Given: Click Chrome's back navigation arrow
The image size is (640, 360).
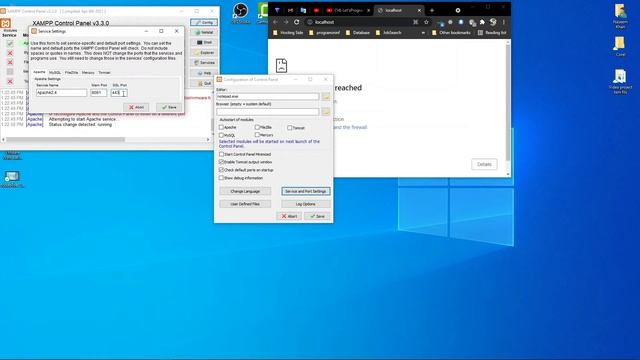Looking at the screenshot, I should (276, 22).
